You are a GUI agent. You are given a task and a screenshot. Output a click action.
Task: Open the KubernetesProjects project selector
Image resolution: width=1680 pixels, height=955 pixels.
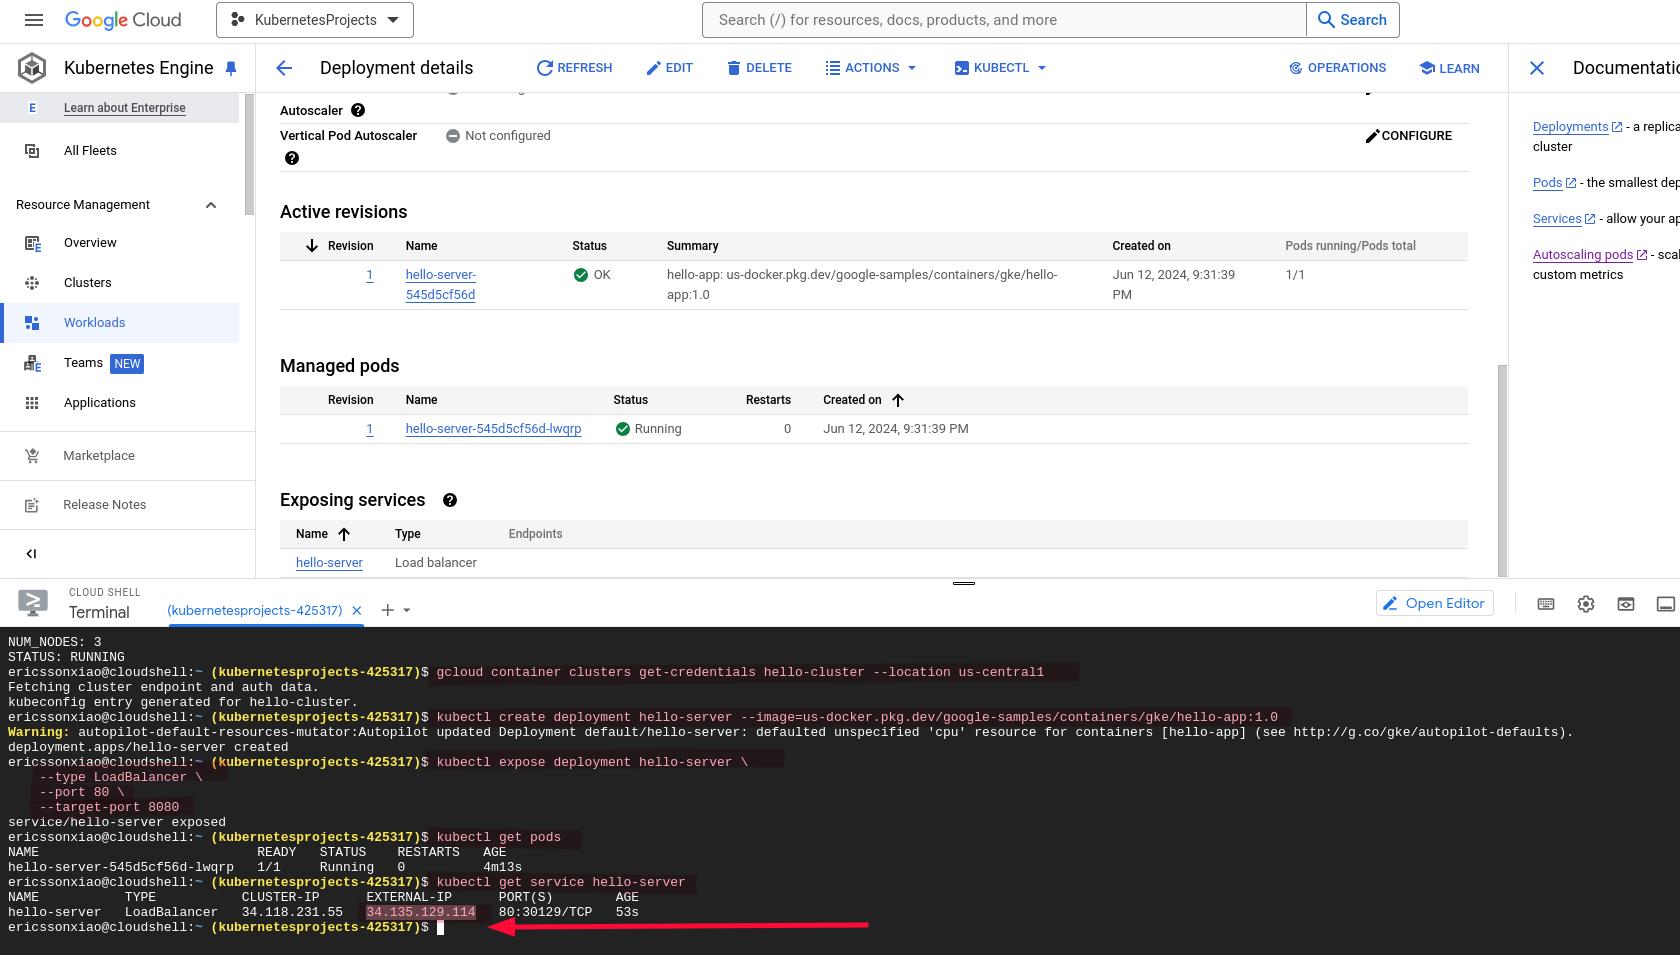coord(315,20)
